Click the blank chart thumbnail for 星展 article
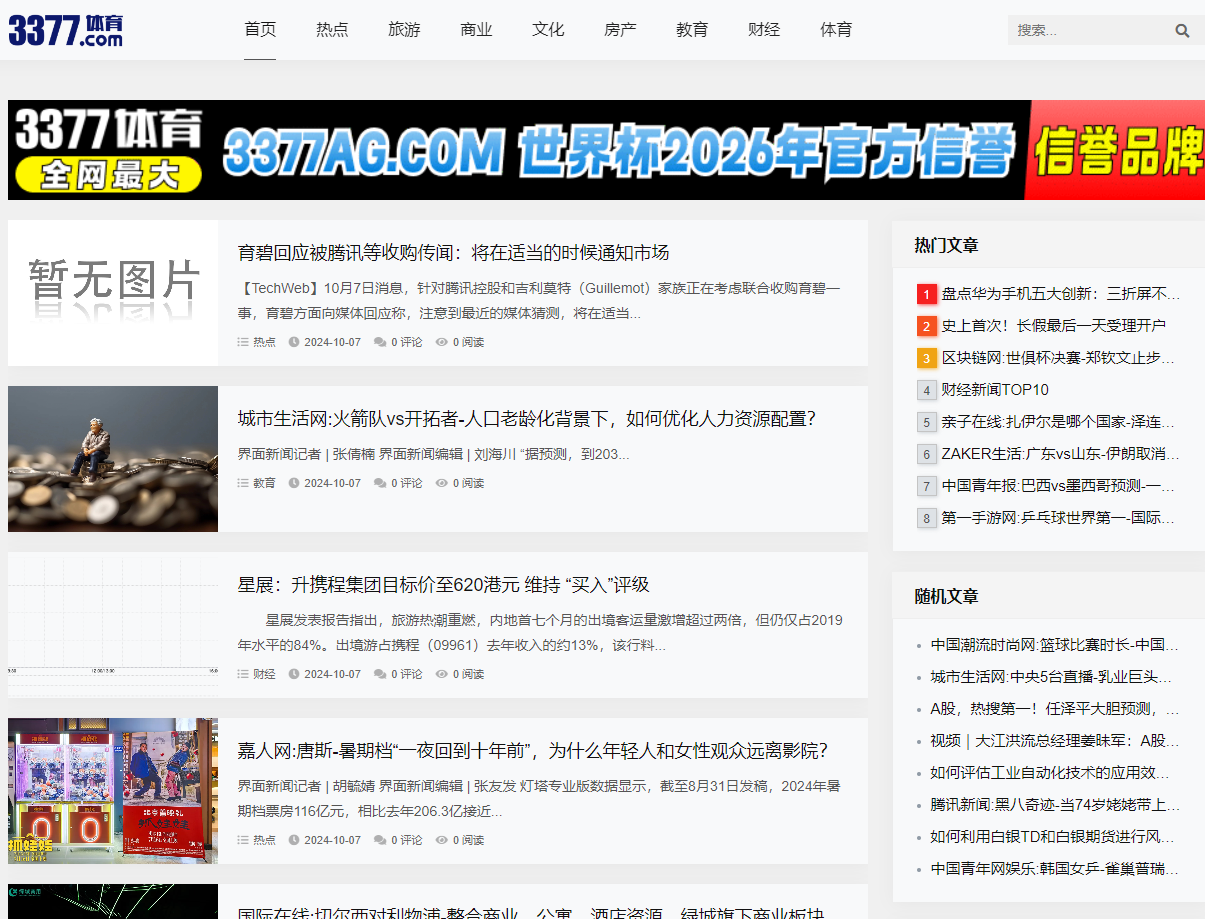Image resolution: width=1205 pixels, height=919 pixels. [113, 625]
